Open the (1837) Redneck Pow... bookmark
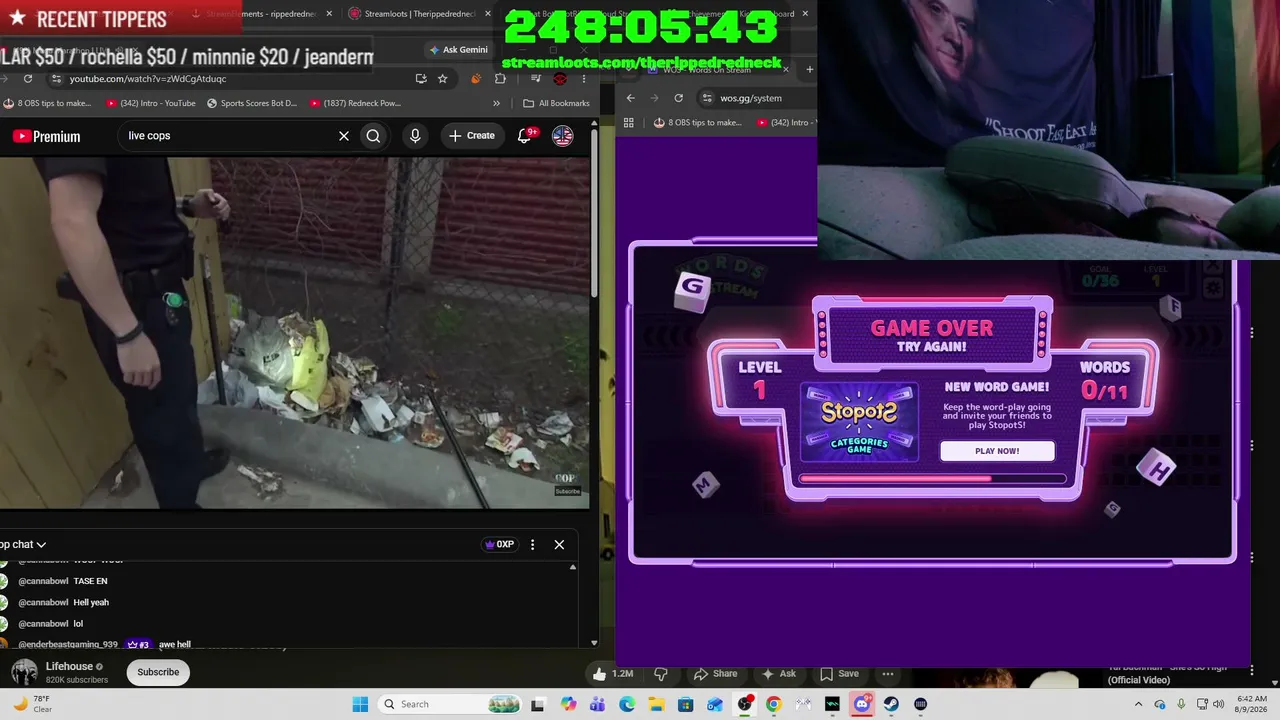This screenshot has width=1280, height=720. 355,103
